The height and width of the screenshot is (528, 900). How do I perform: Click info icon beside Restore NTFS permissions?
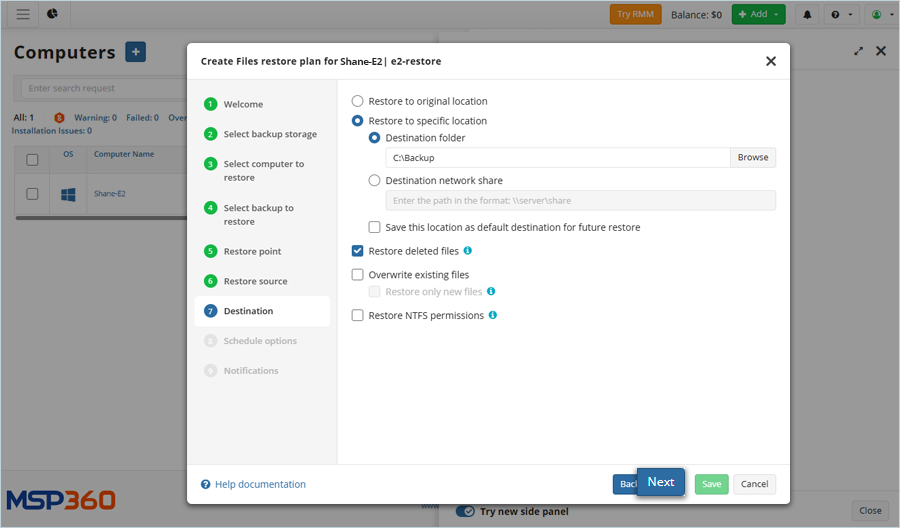493,315
